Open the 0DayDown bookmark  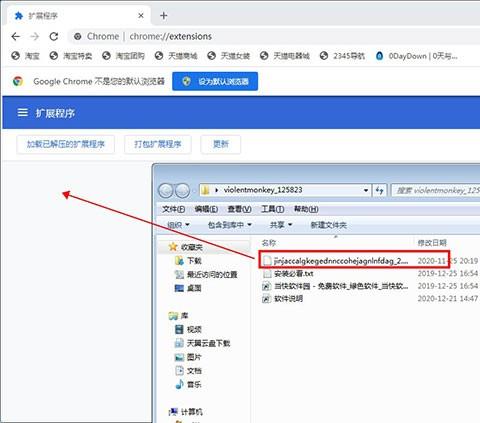tap(417, 56)
